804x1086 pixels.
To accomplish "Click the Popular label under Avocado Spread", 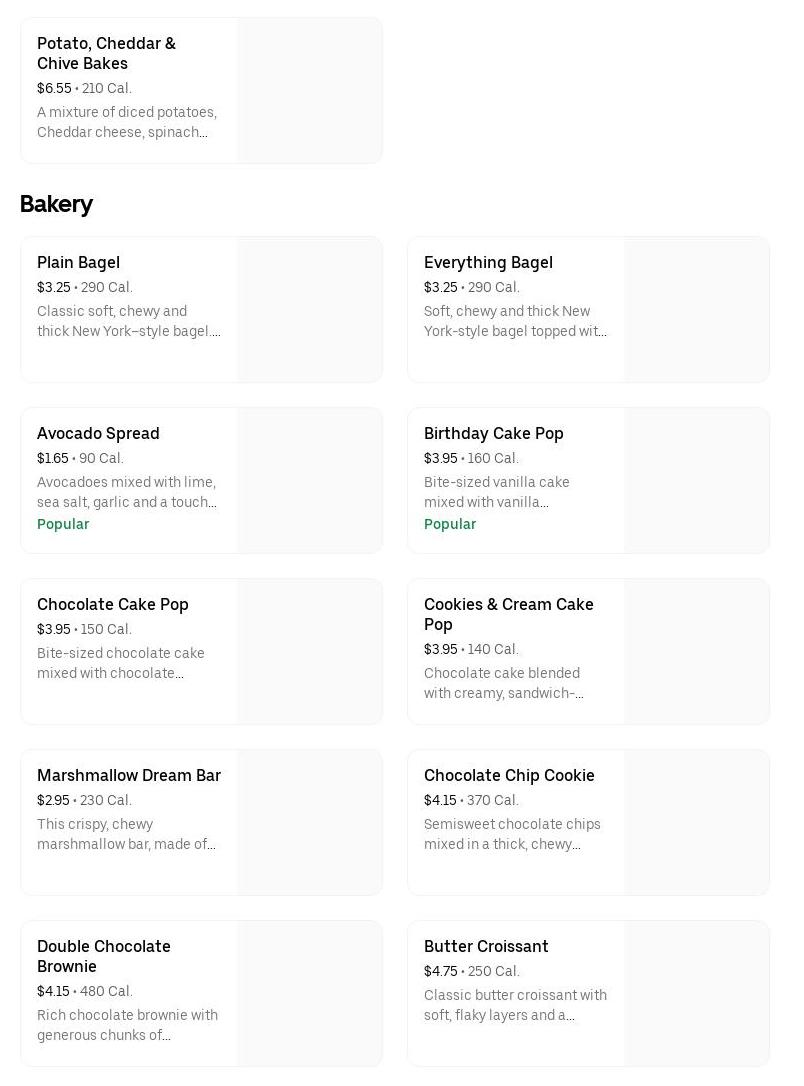I will coord(63,524).
